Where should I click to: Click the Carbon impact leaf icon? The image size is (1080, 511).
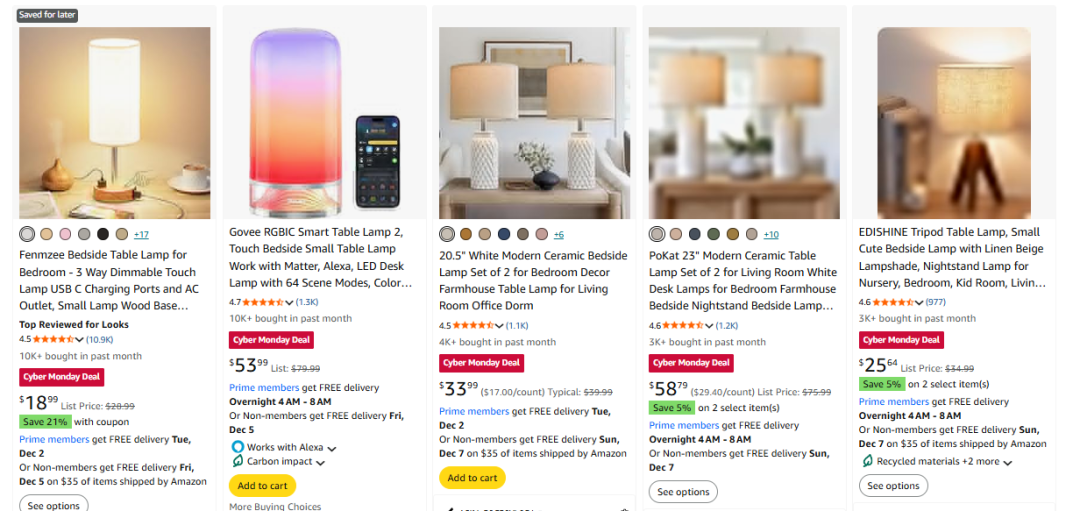click(x=237, y=462)
